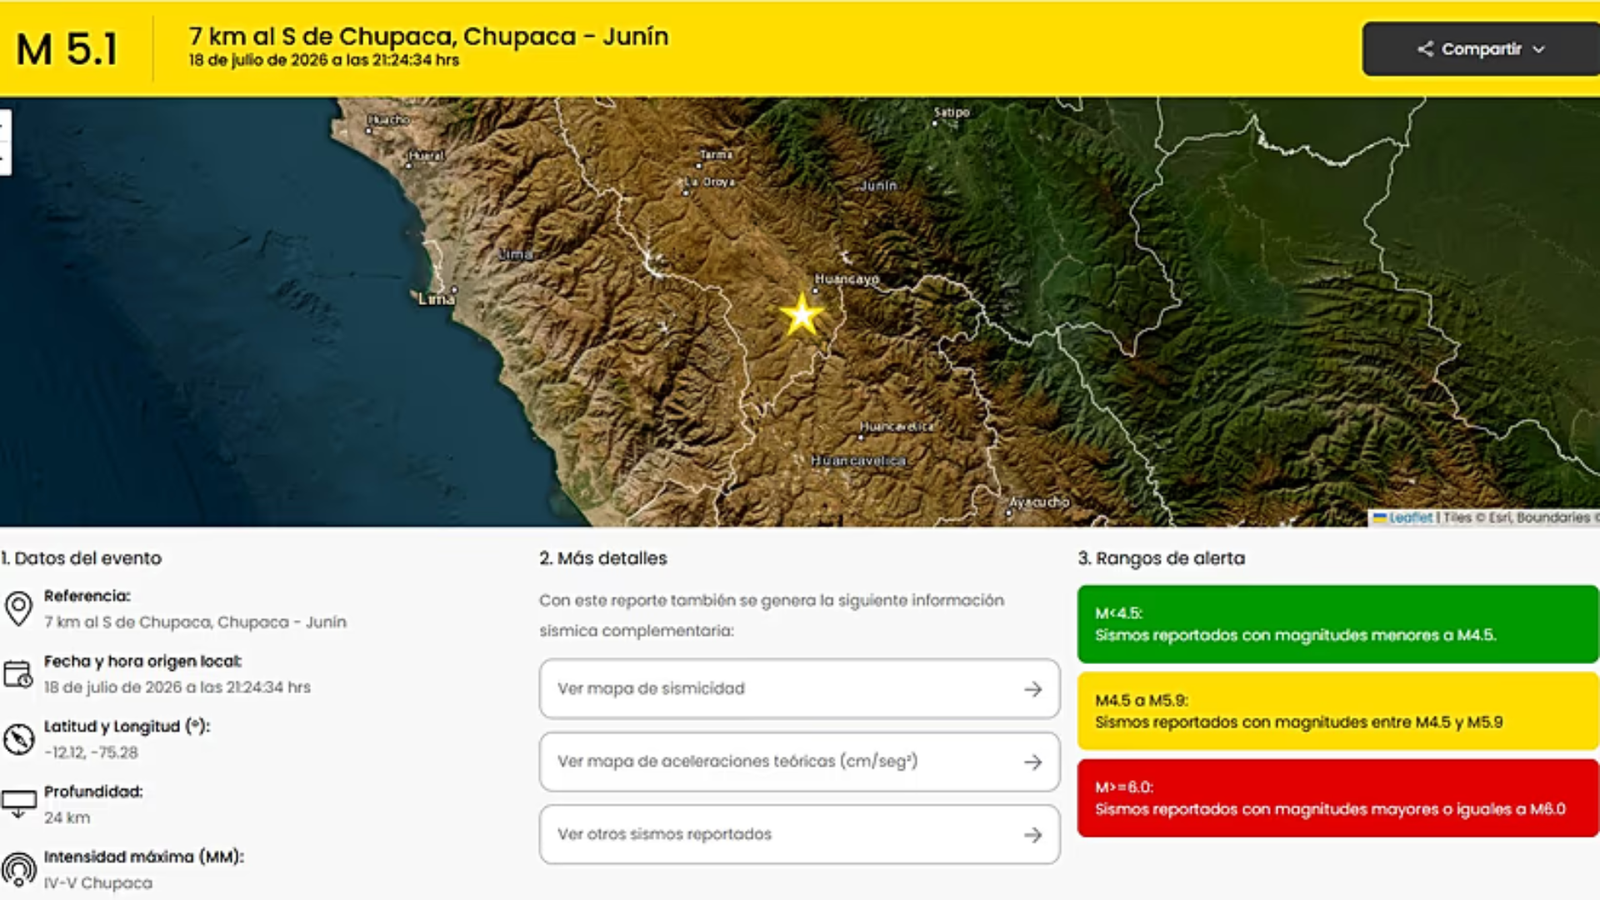Click the Junín label on map
The width and height of the screenshot is (1600, 900).
(x=878, y=185)
